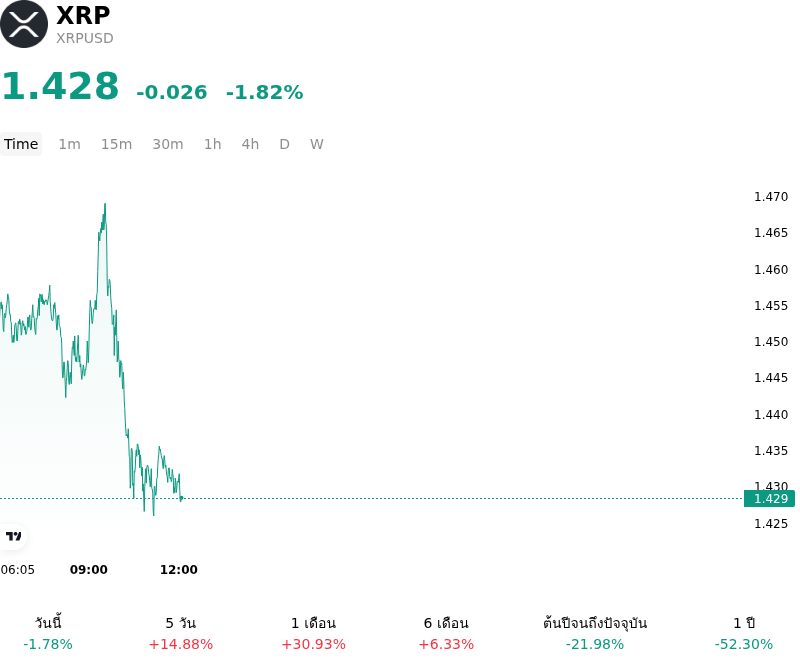This screenshot has height=664, width=800.
Task: Show the 6 เดือน range performance
Action: click(x=446, y=633)
